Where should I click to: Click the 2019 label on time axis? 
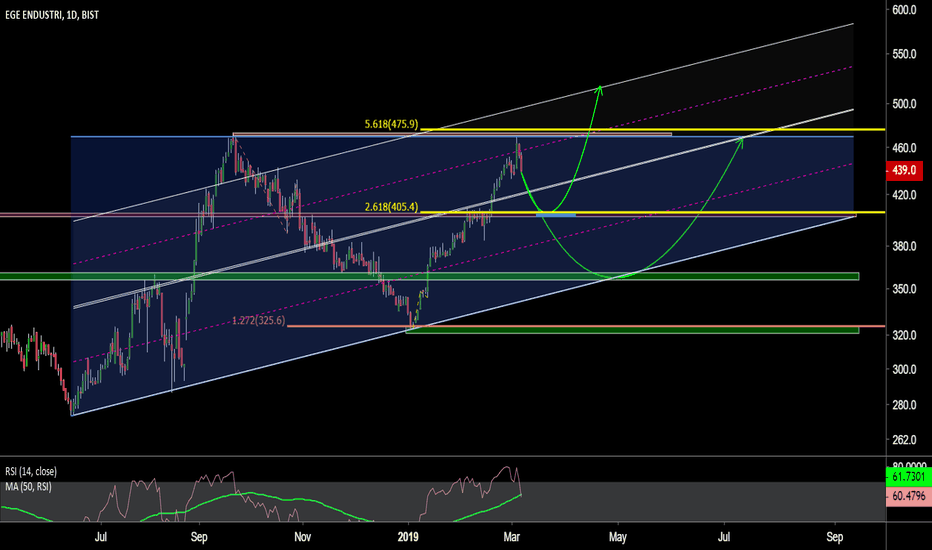[408, 537]
